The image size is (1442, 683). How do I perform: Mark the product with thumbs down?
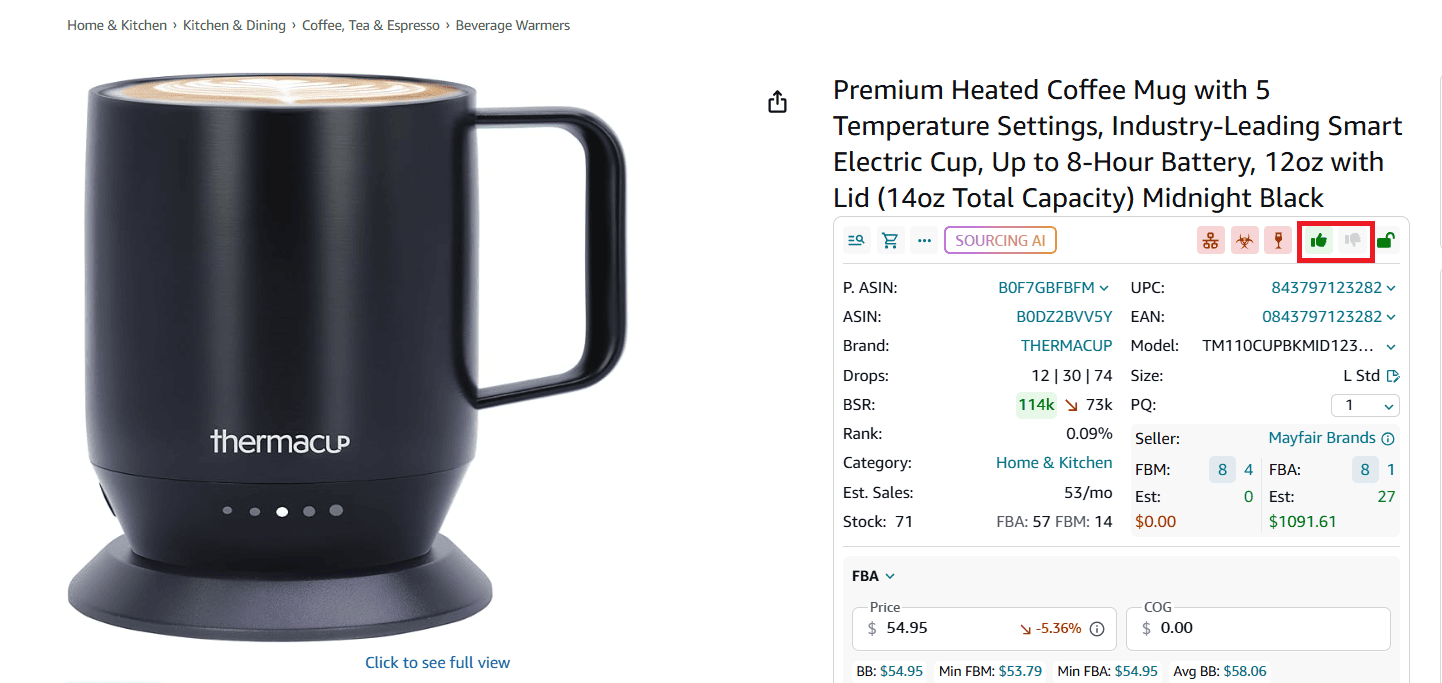click(x=1352, y=240)
